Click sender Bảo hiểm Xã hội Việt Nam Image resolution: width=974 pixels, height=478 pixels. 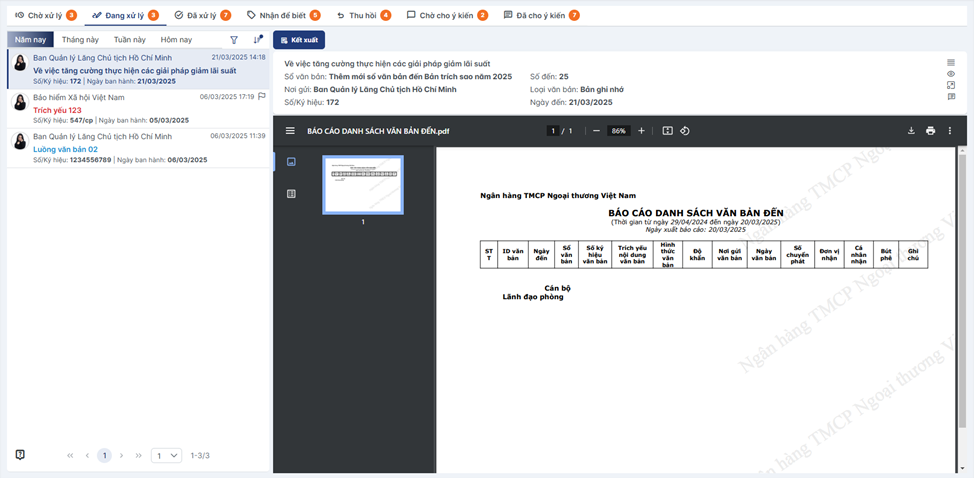click(x=79, y=97)
